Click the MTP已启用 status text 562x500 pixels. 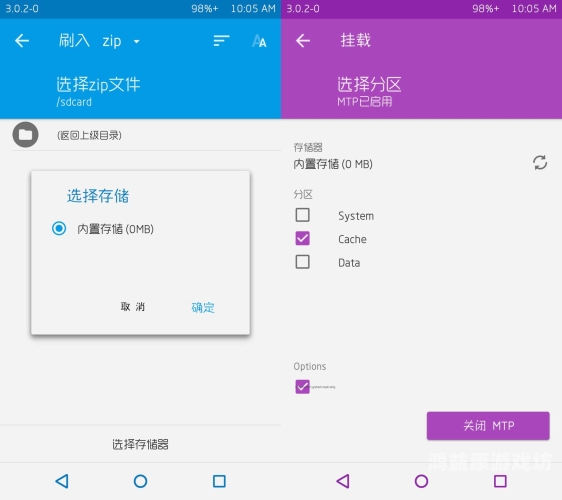(x=365, y=102)
